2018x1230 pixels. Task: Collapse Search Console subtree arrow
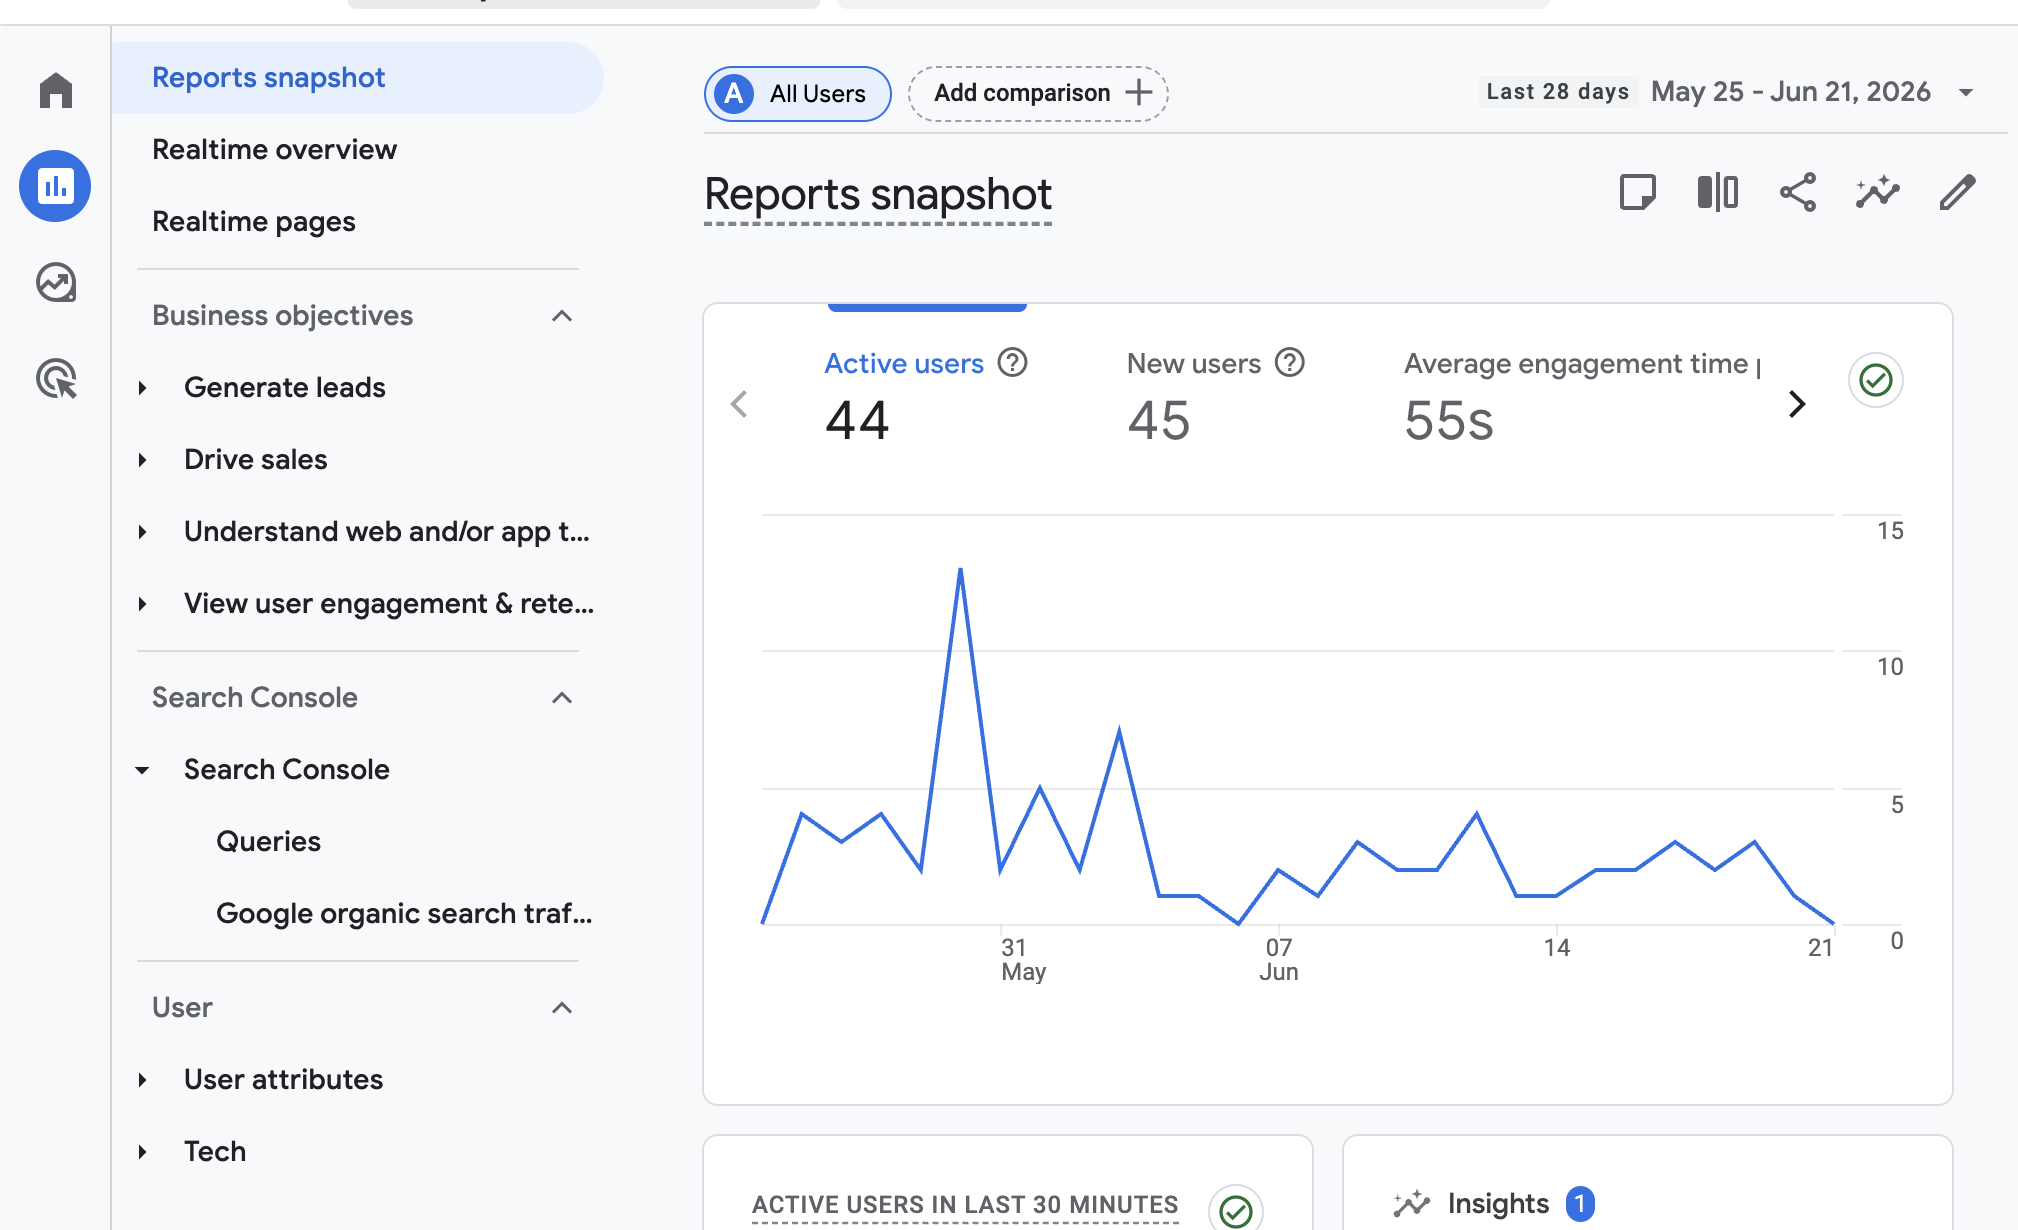[142, 770]
